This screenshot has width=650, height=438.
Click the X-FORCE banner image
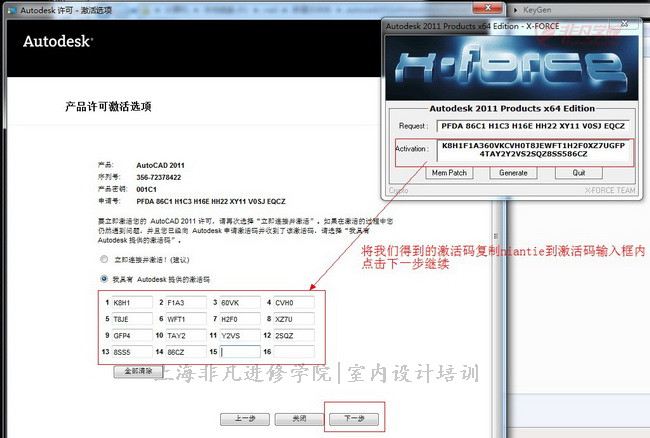coord(512,68)
